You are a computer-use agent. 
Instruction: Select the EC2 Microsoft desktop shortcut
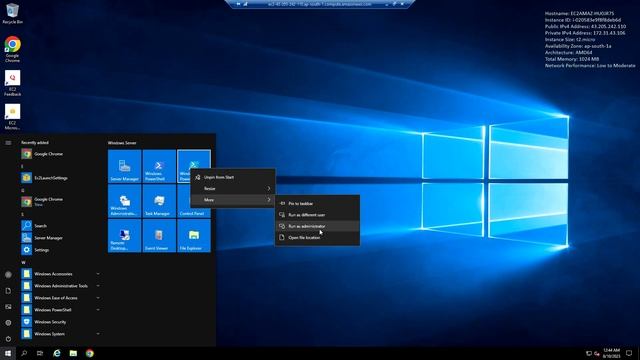(x=12, y=117)
